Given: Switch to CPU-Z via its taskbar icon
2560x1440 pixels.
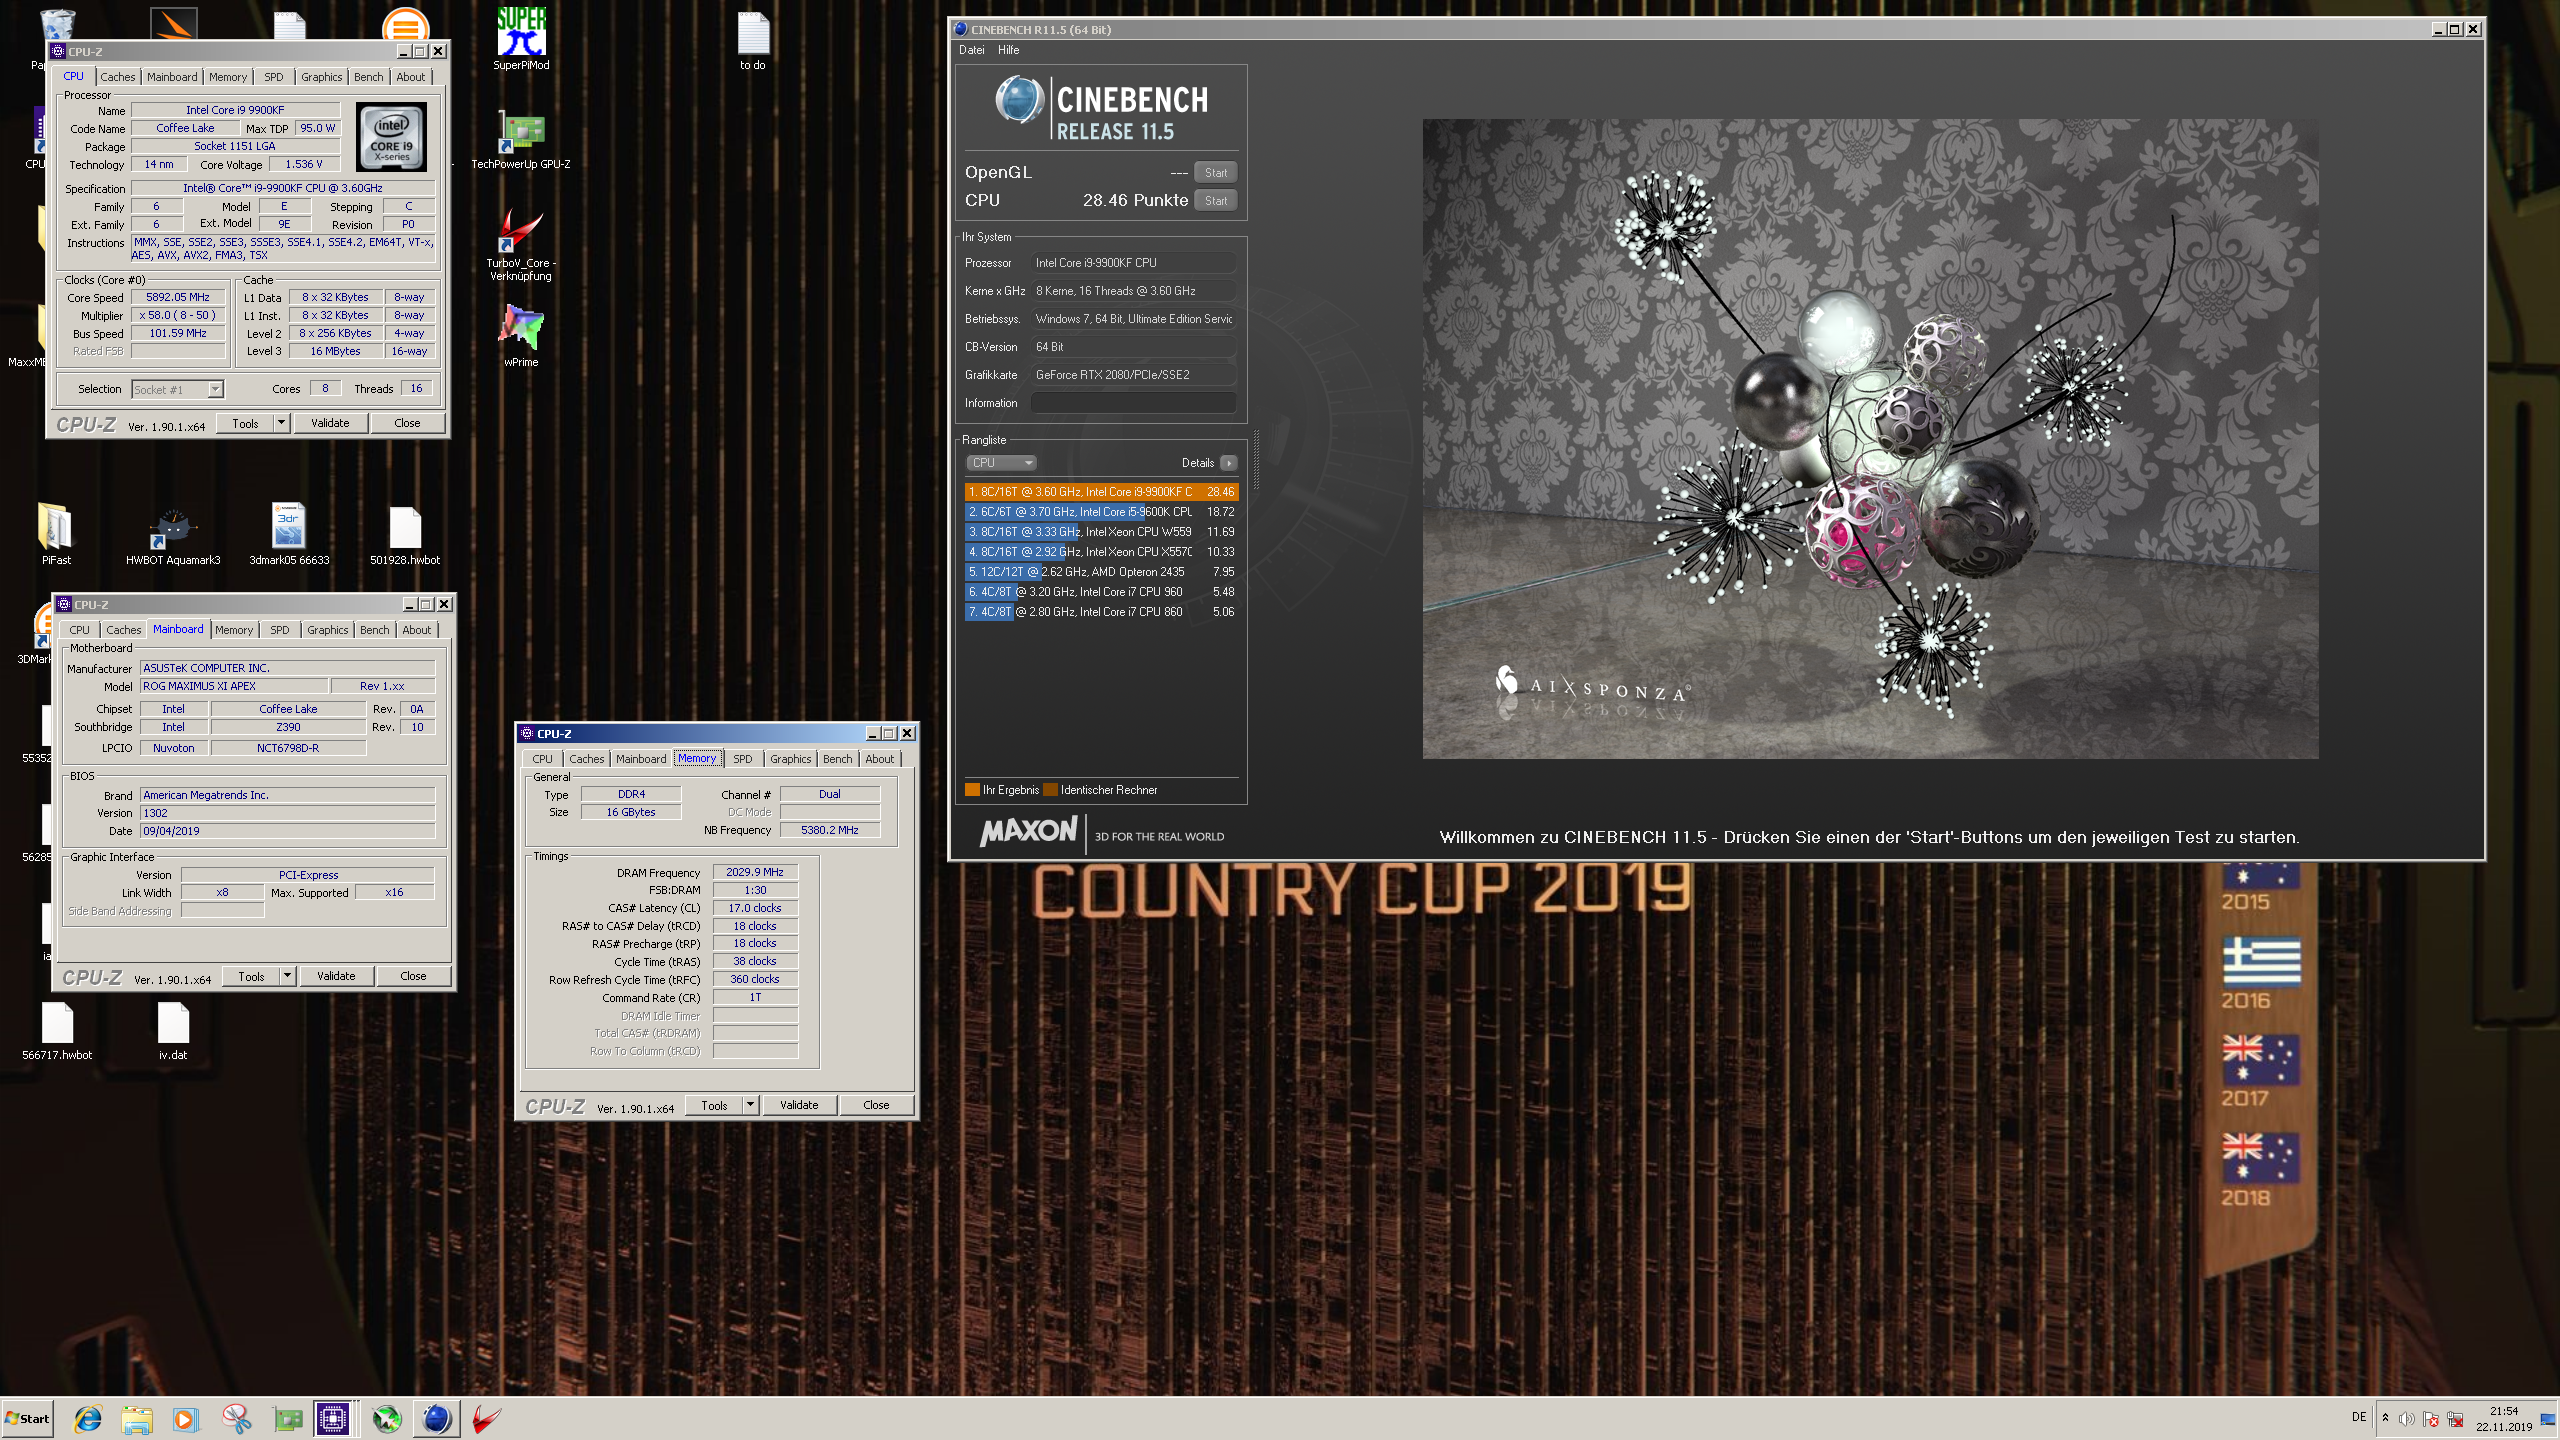Looking at the screenshot, I should [333, 1418].
